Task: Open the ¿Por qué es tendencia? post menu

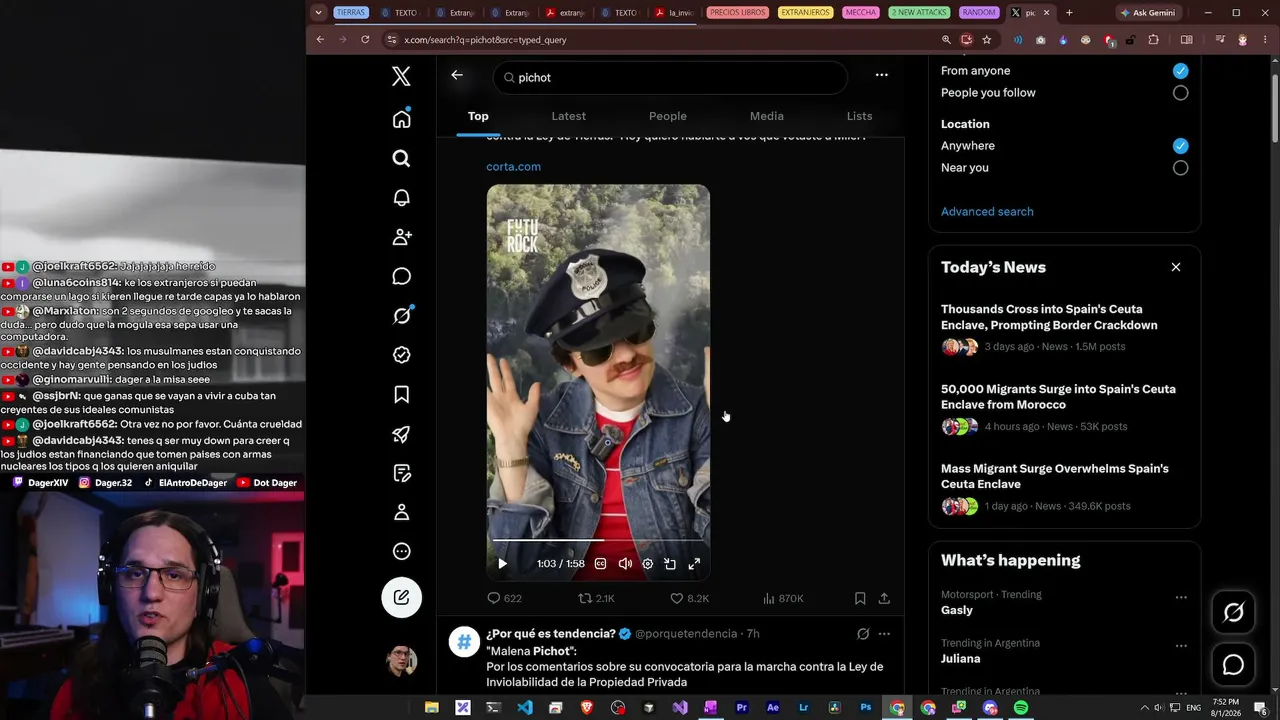Action: coord(884,634)
